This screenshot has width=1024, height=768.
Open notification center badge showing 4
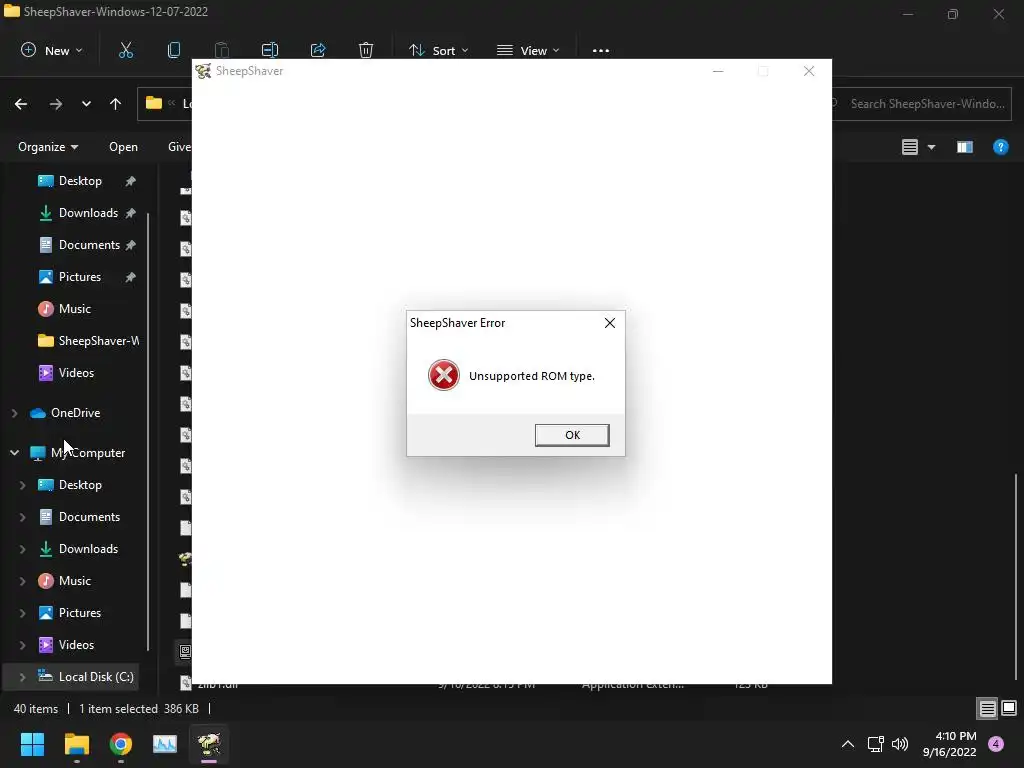coord(996,744)
